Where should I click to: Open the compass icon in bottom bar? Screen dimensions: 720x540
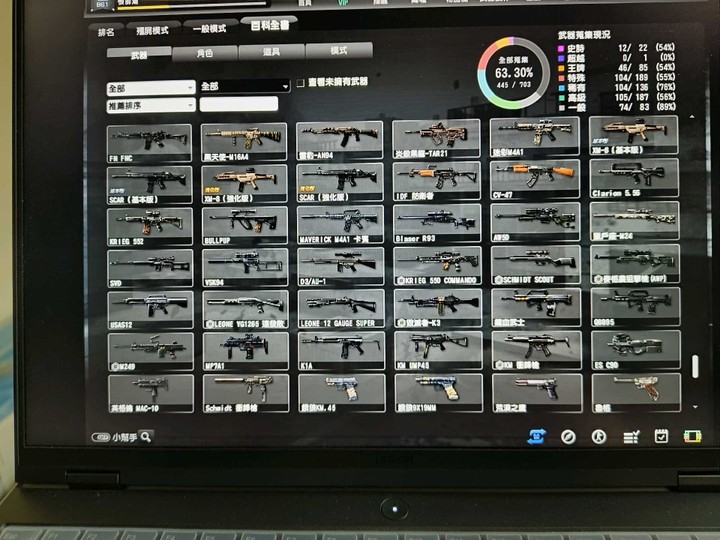coord(568,437)
